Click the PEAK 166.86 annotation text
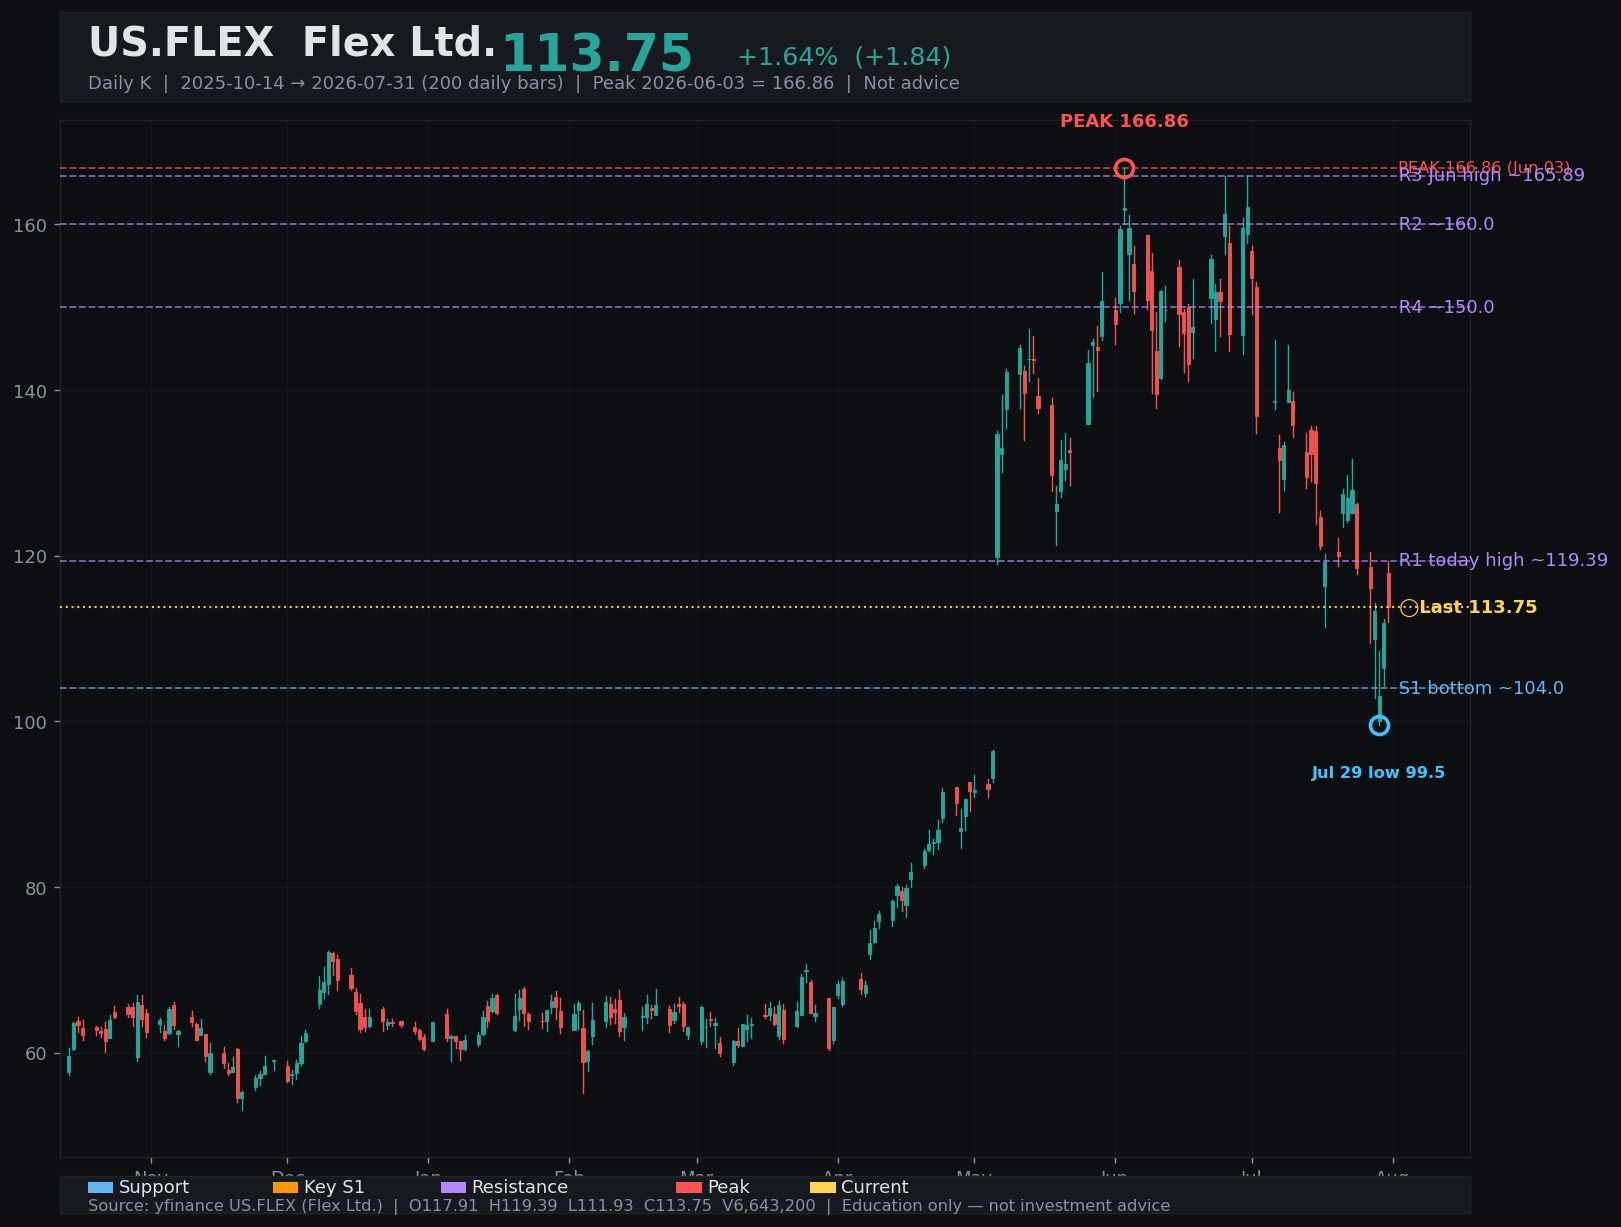The height and width of the screenshot is (1227, 1621). pyautogui.click(x=1124, y=121)
